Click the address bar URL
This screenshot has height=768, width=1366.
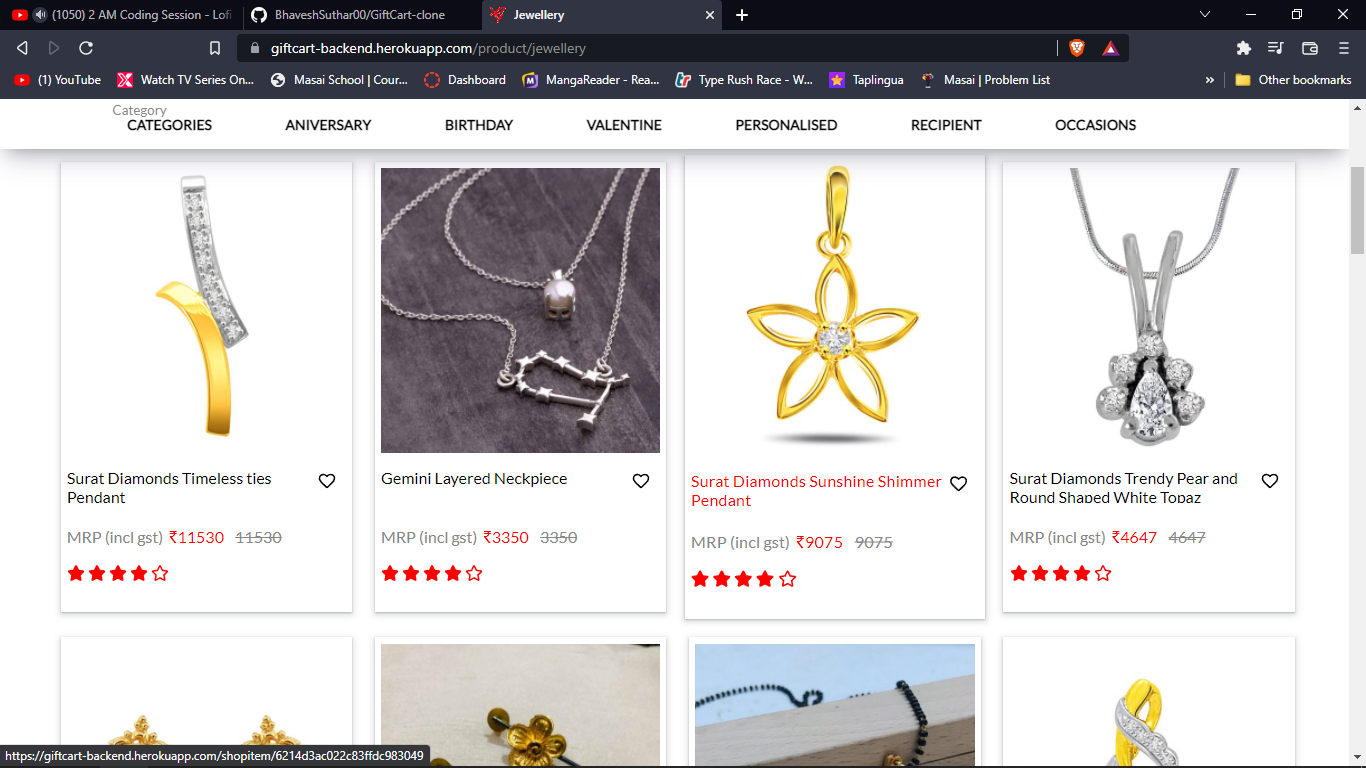[x=428, y=48]
